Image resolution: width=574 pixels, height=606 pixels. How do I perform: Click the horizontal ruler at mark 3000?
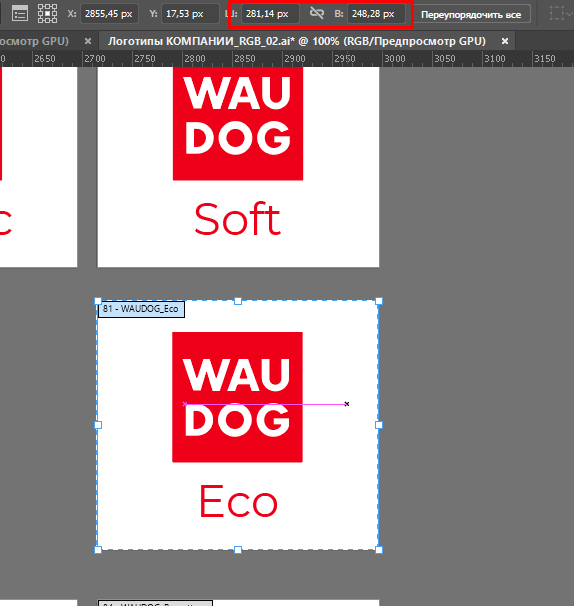(x=394, y=59)
